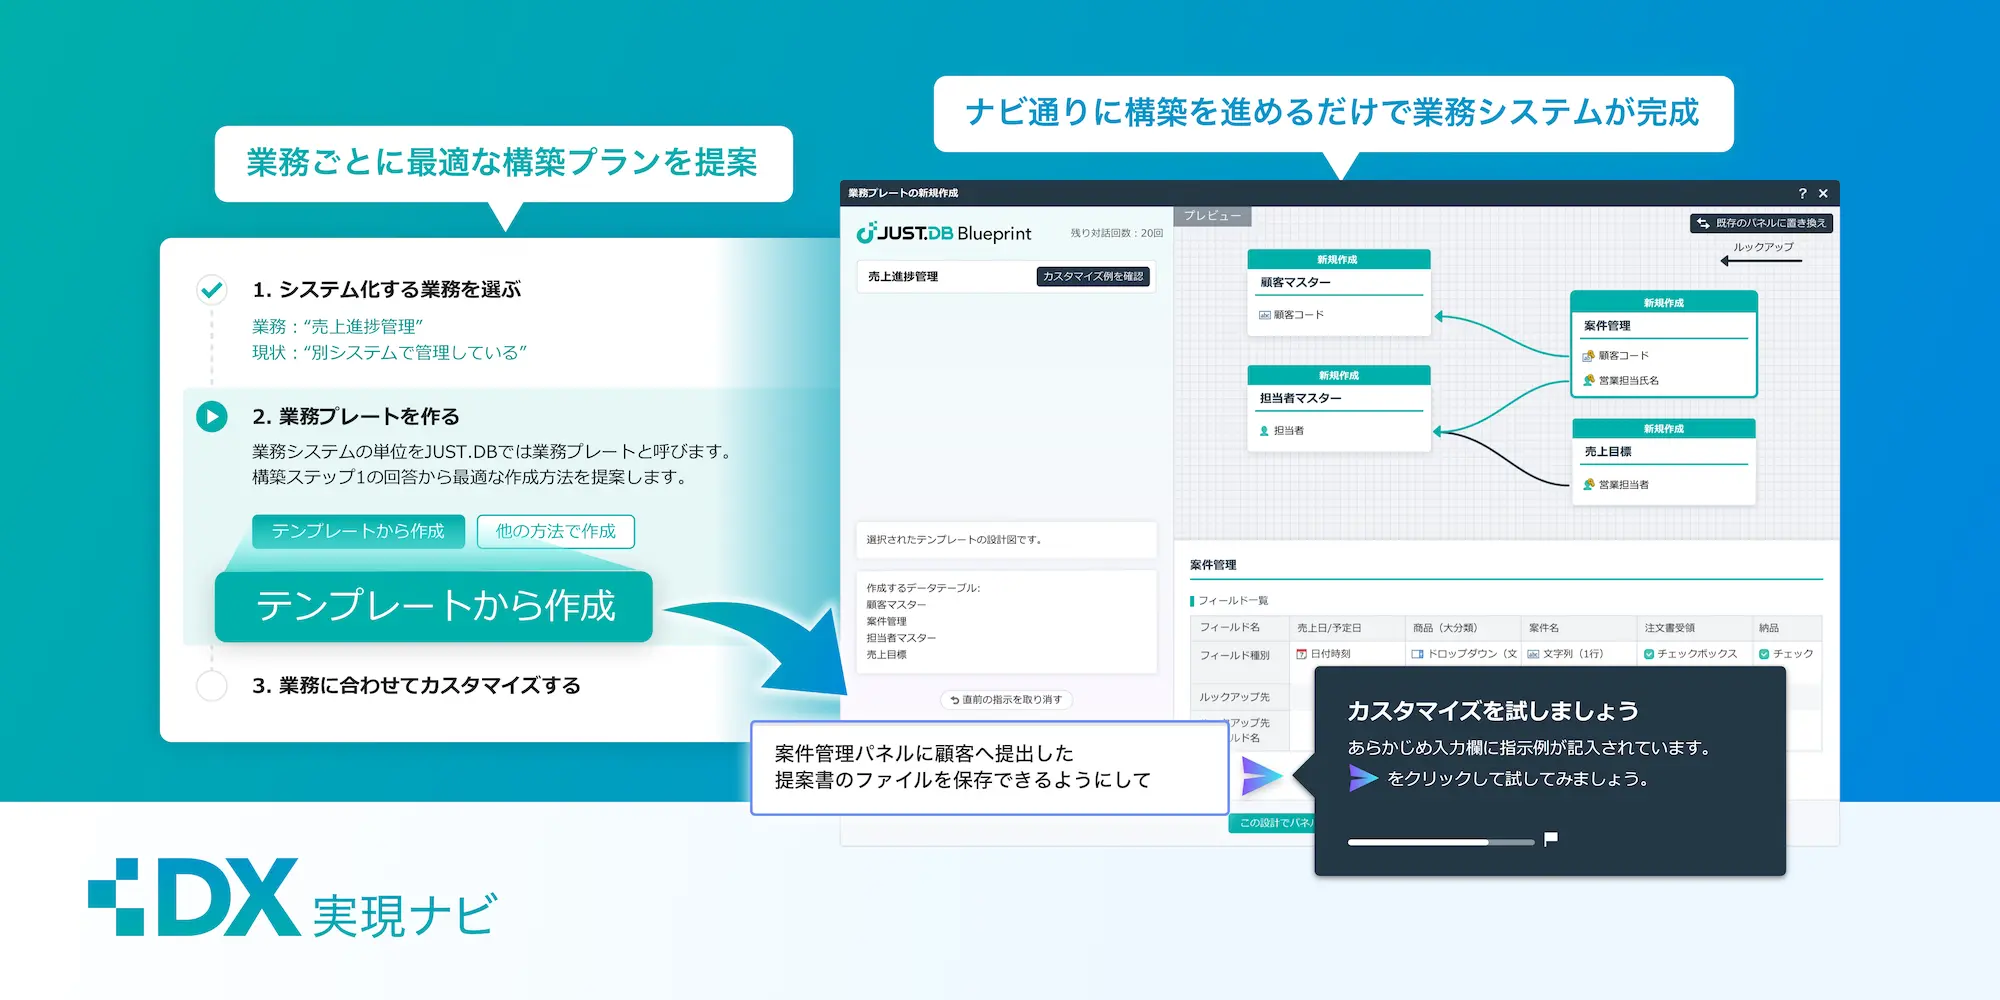Image resolution: width=2000 pixels, height=1000 pixels.
Task: Switch to the プレビュー tab
Action: 1215,216
